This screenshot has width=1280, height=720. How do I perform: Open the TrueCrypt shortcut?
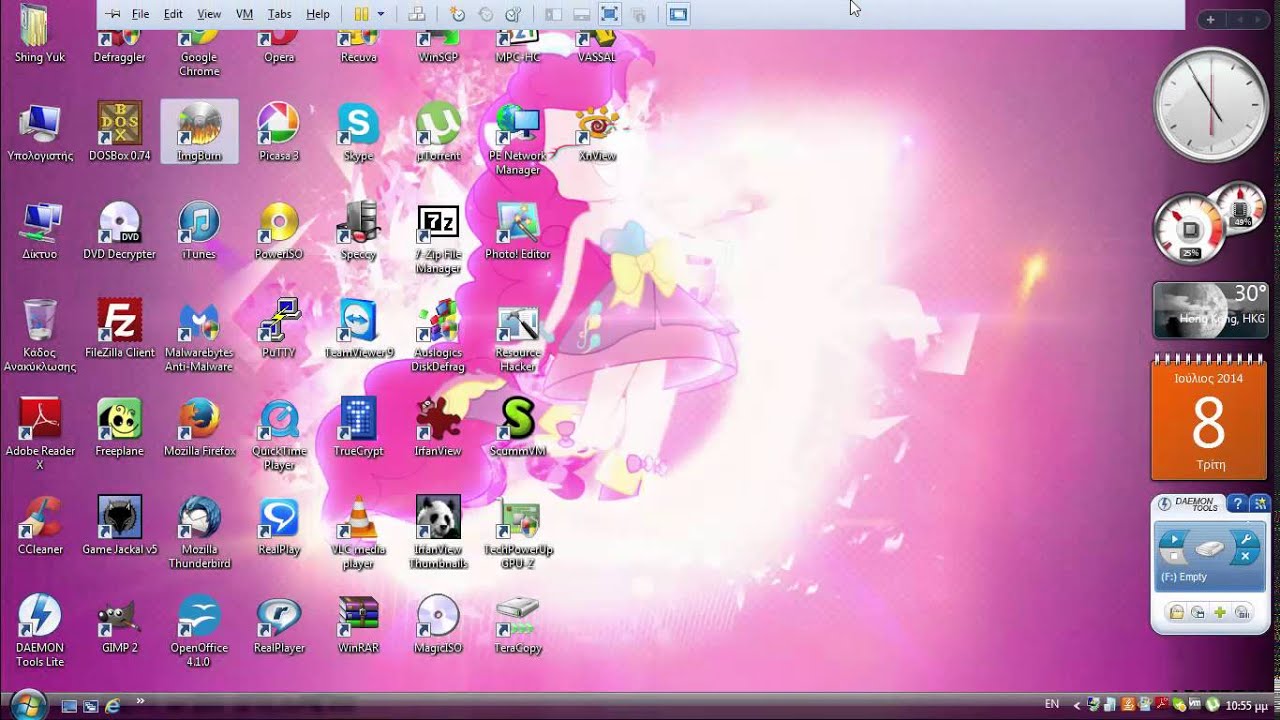[358, 427]
